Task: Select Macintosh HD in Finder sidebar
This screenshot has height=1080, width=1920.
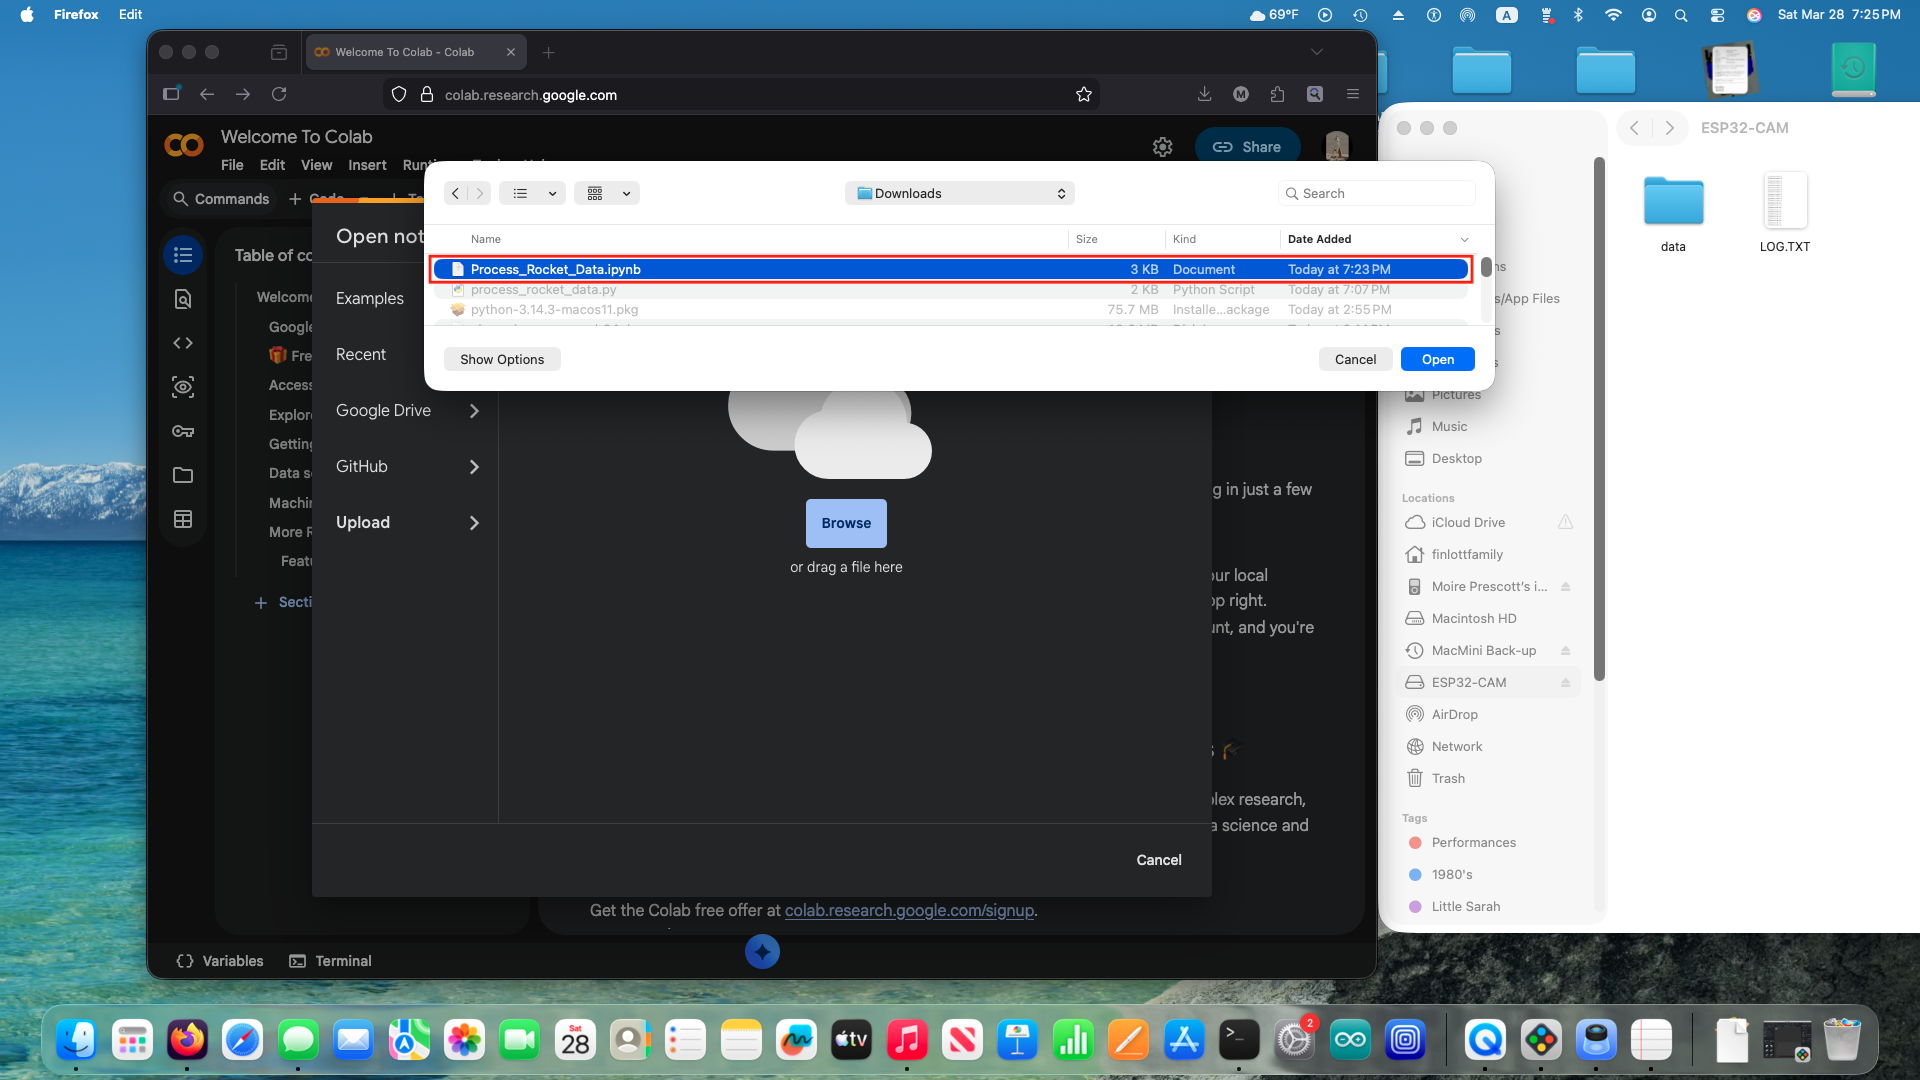Action: coord(1474,619)
